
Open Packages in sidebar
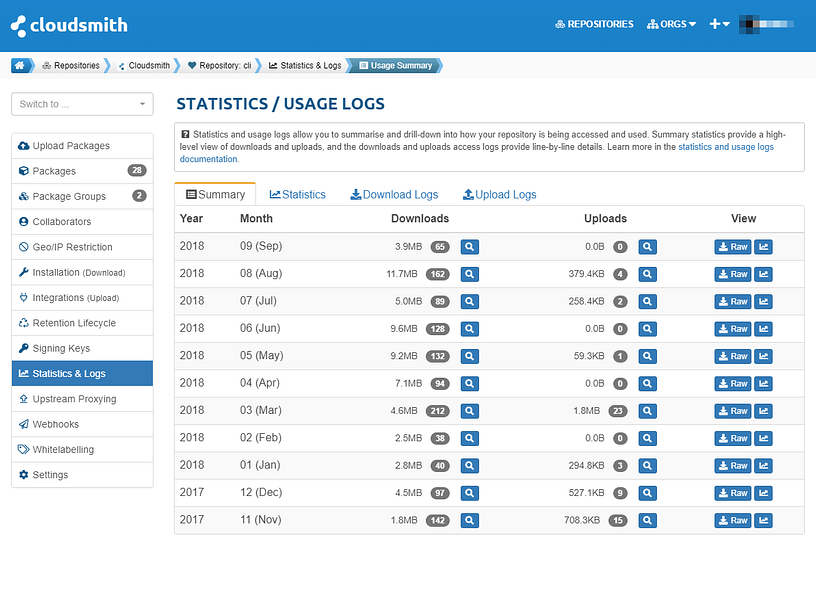point(82,171)
